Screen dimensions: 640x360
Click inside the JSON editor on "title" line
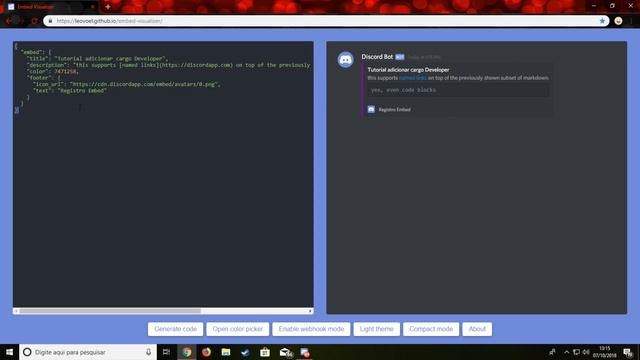(97, 59)
